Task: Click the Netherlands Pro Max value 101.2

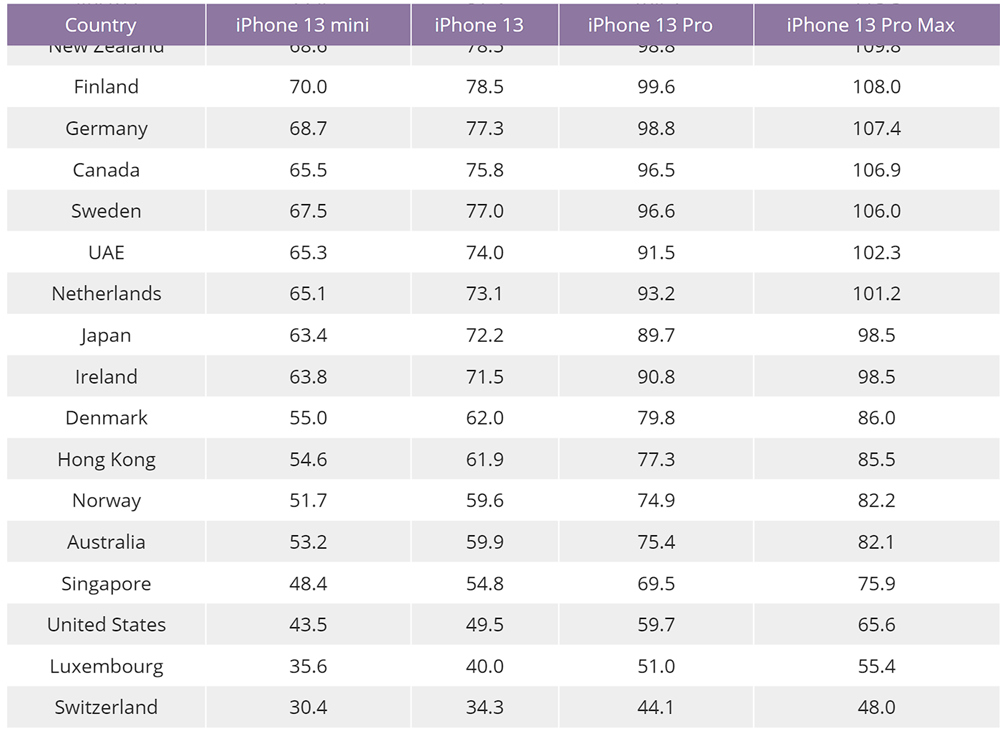Action: coord(876,293)
